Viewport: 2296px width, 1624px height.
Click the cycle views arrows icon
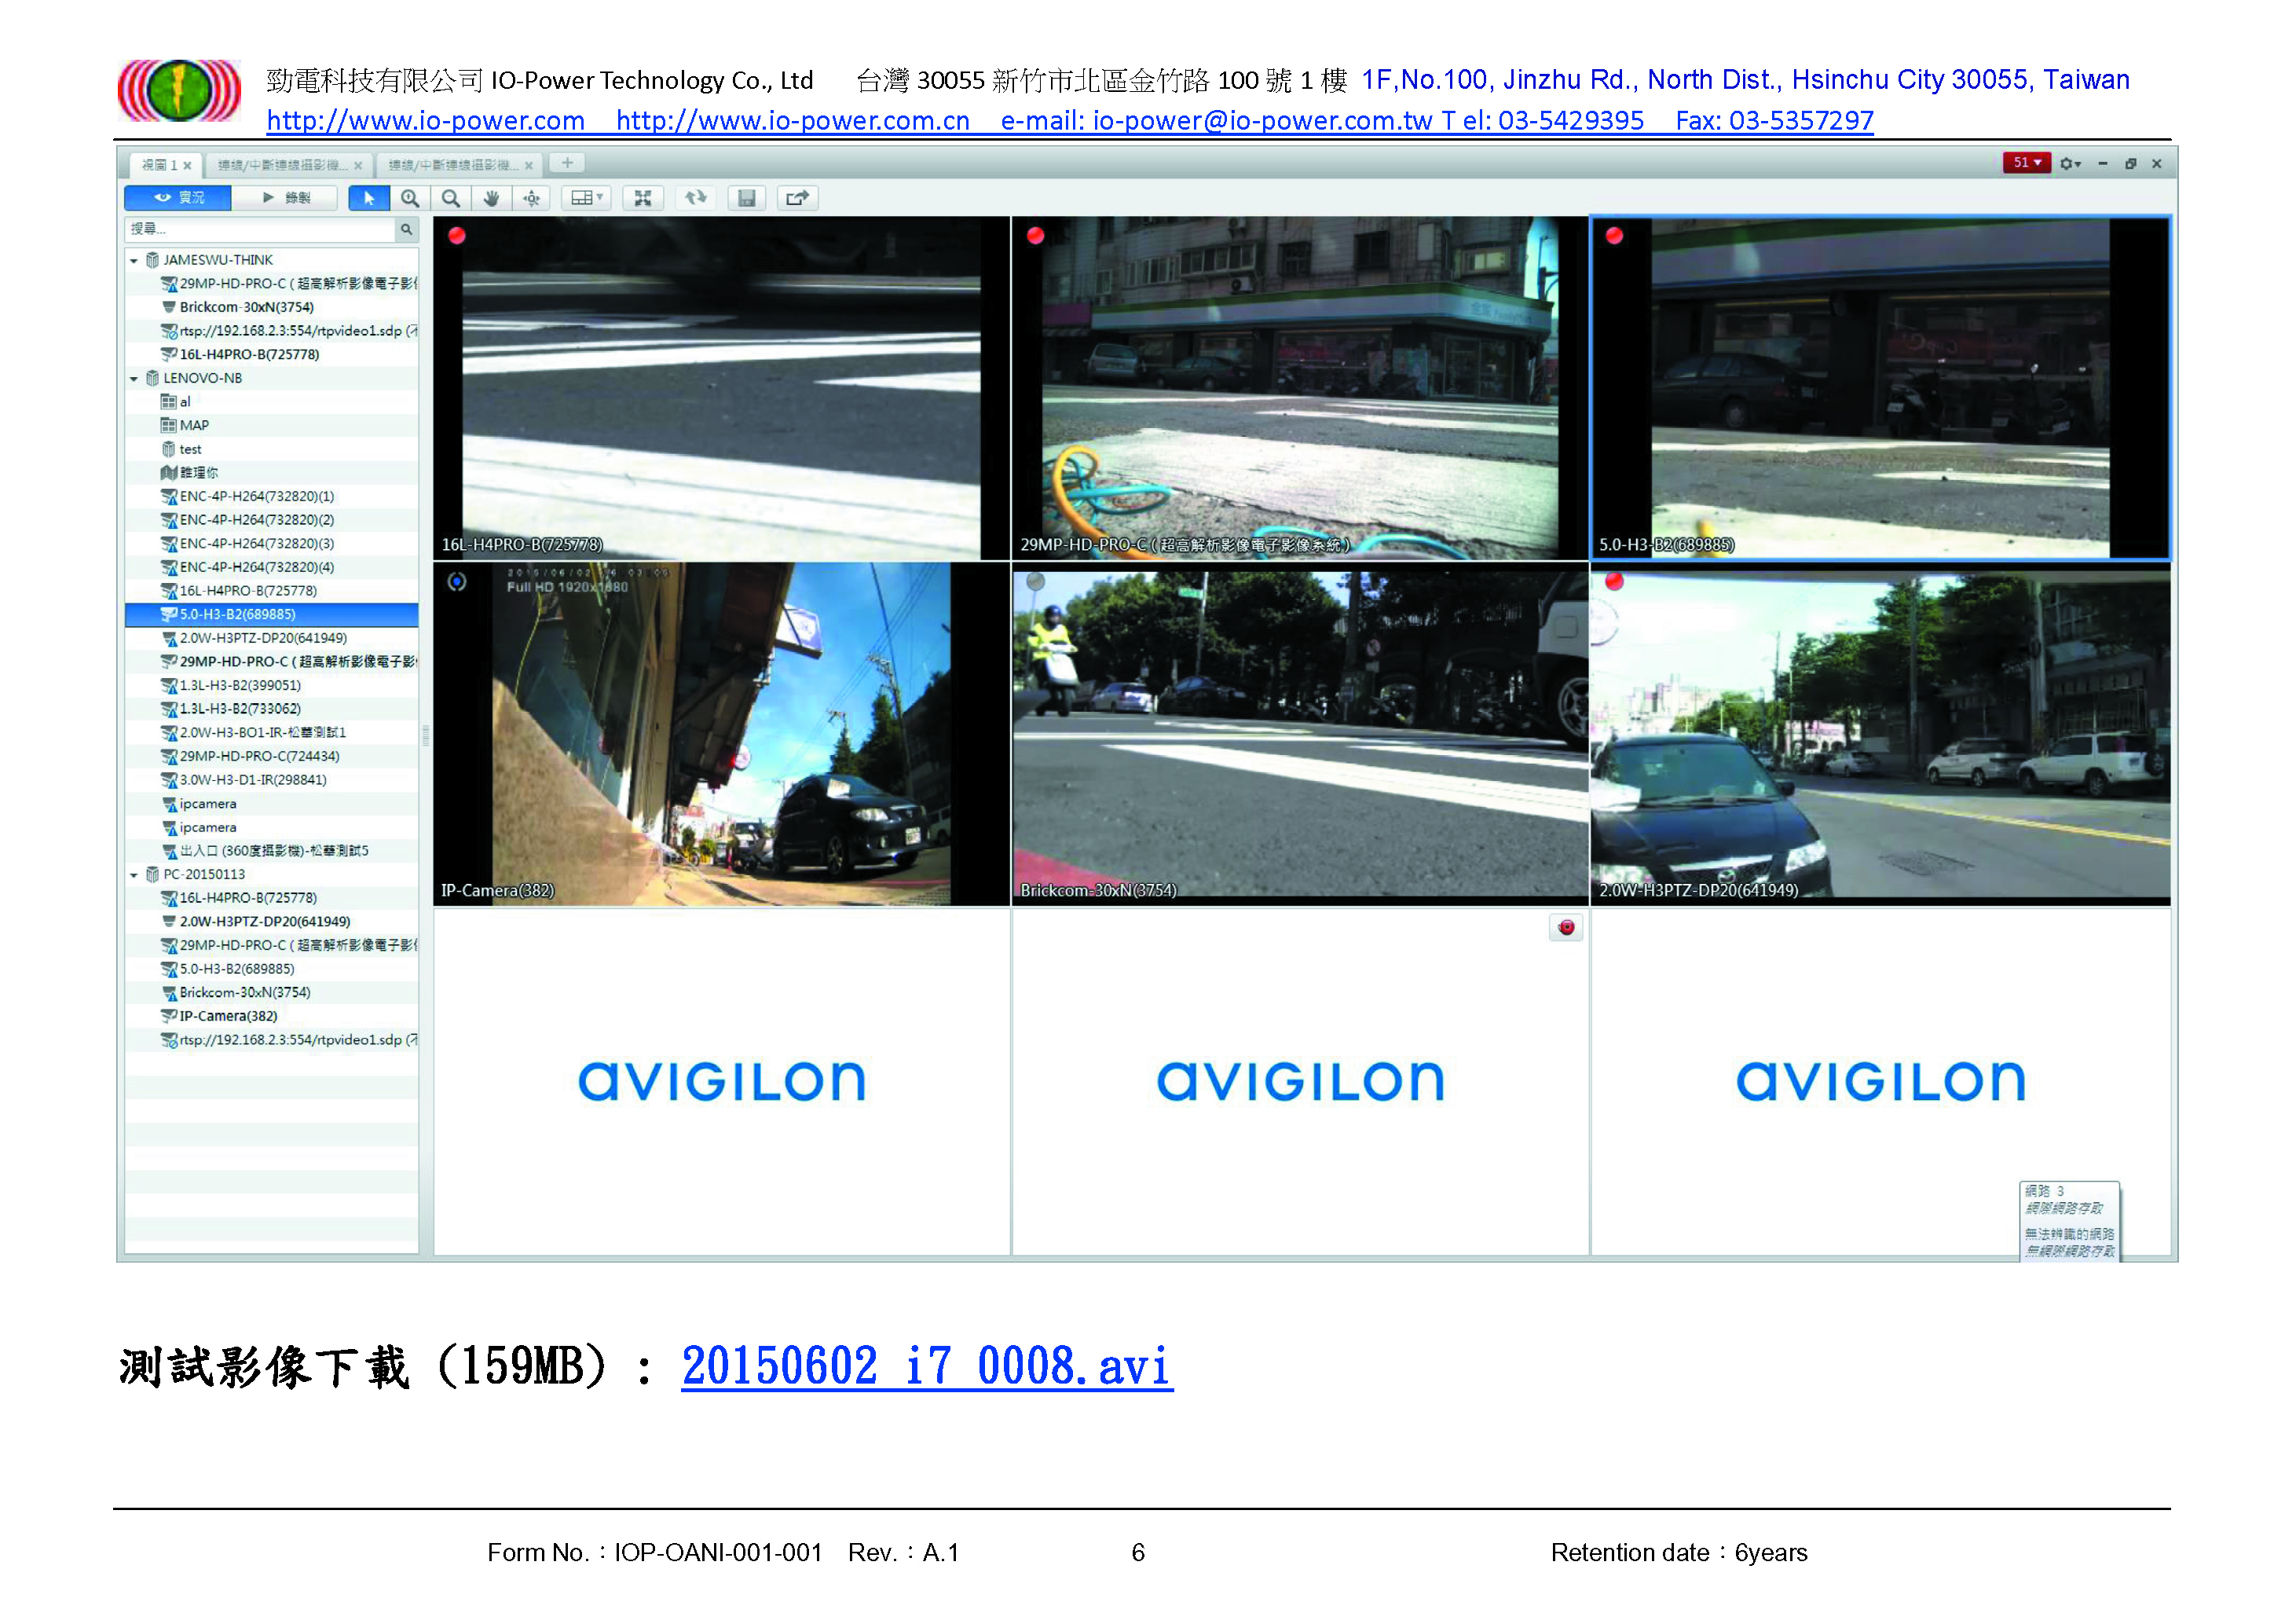coord(695,198)
